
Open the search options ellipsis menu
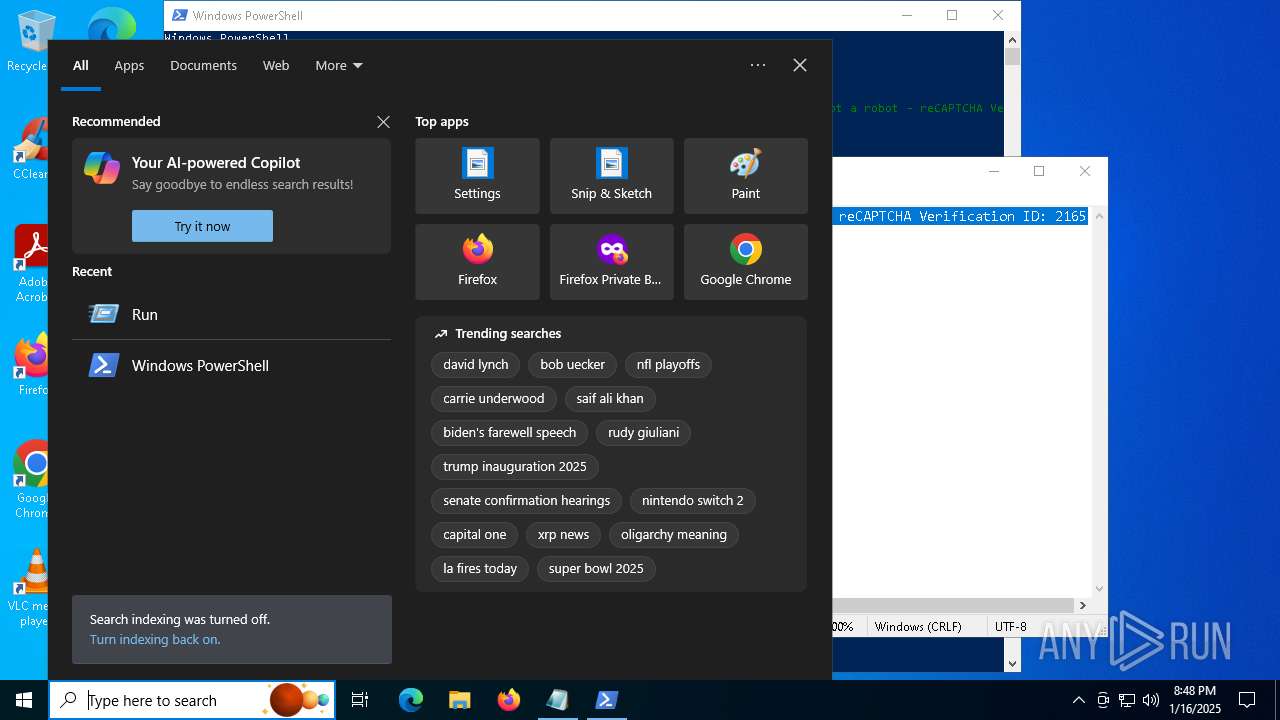758,65
